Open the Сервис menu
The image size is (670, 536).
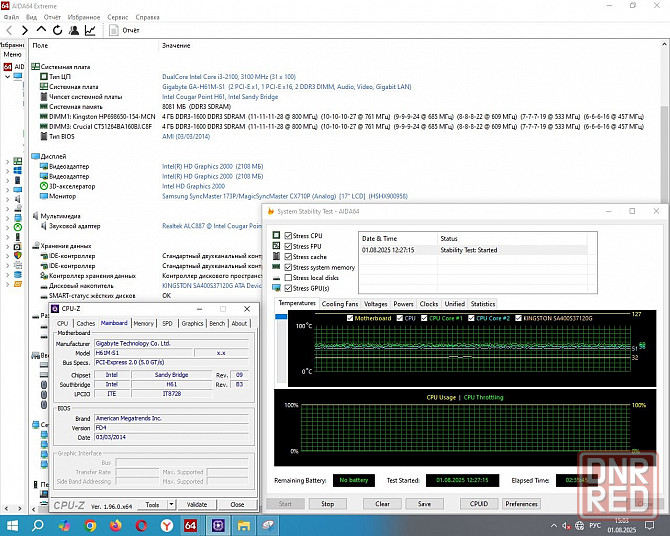118,17
